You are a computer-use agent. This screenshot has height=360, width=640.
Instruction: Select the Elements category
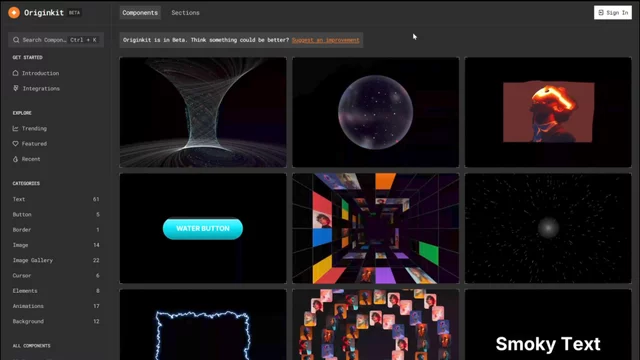coord(56,291)
